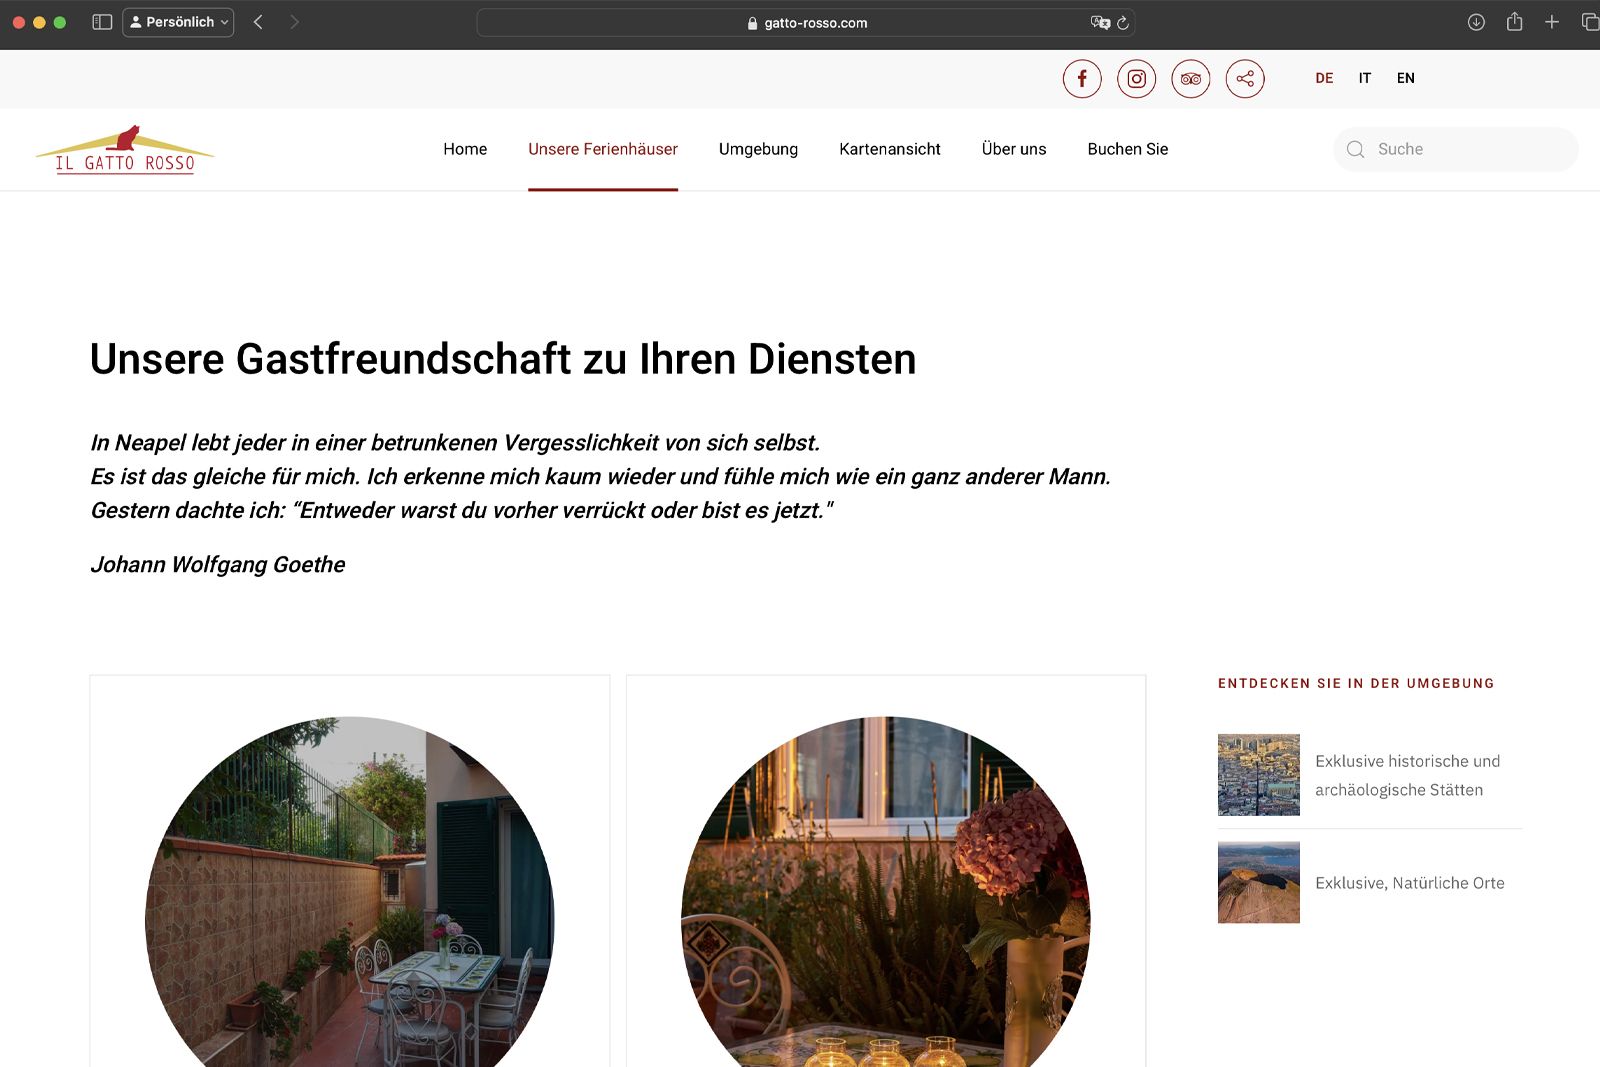Screen dimensions: 1600x1067
Task: Open the hydrangea flowers circular photo
Action: pyautogui.click(x=886, y=892)
